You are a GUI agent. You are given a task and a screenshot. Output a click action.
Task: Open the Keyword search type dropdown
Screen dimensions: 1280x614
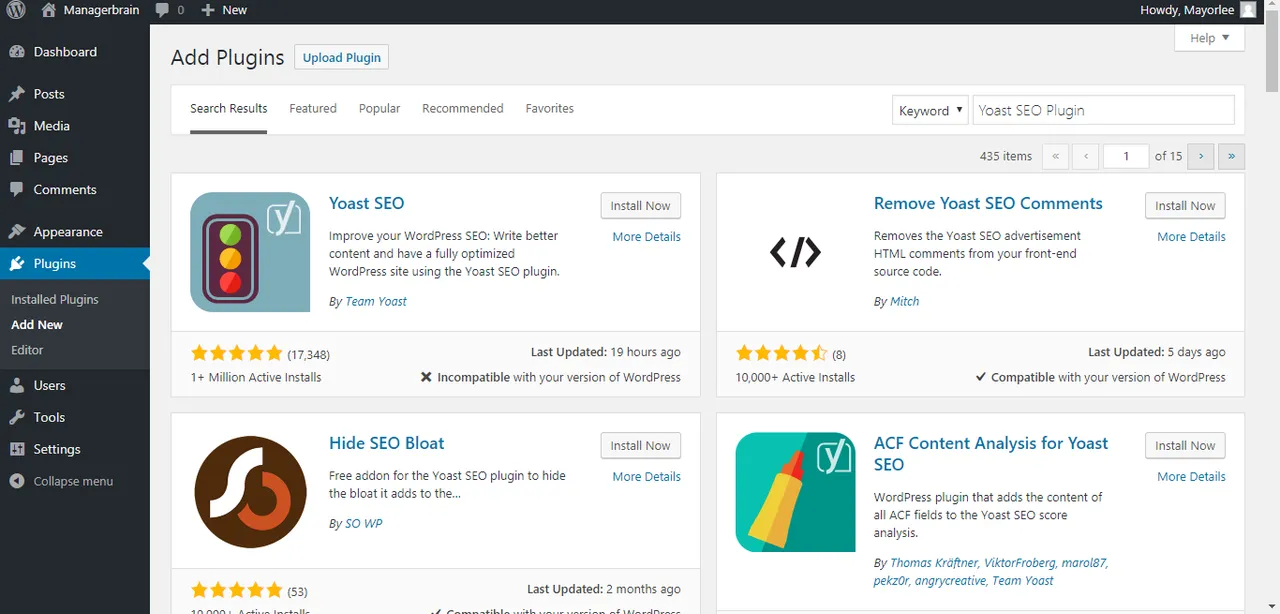pyautogui.click(x=930, y=110)
